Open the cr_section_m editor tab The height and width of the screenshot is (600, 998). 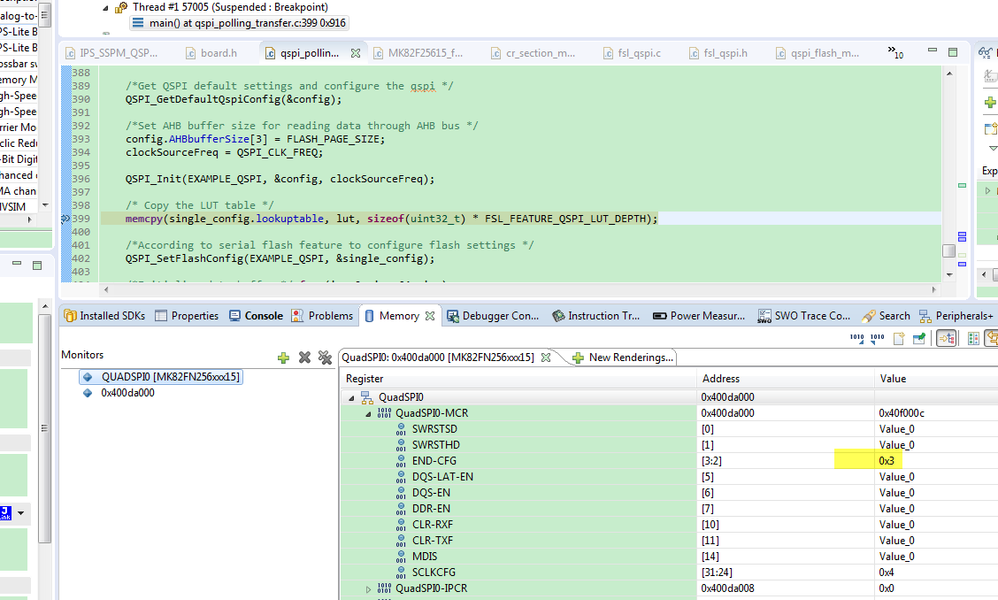[x=533, y=53]
